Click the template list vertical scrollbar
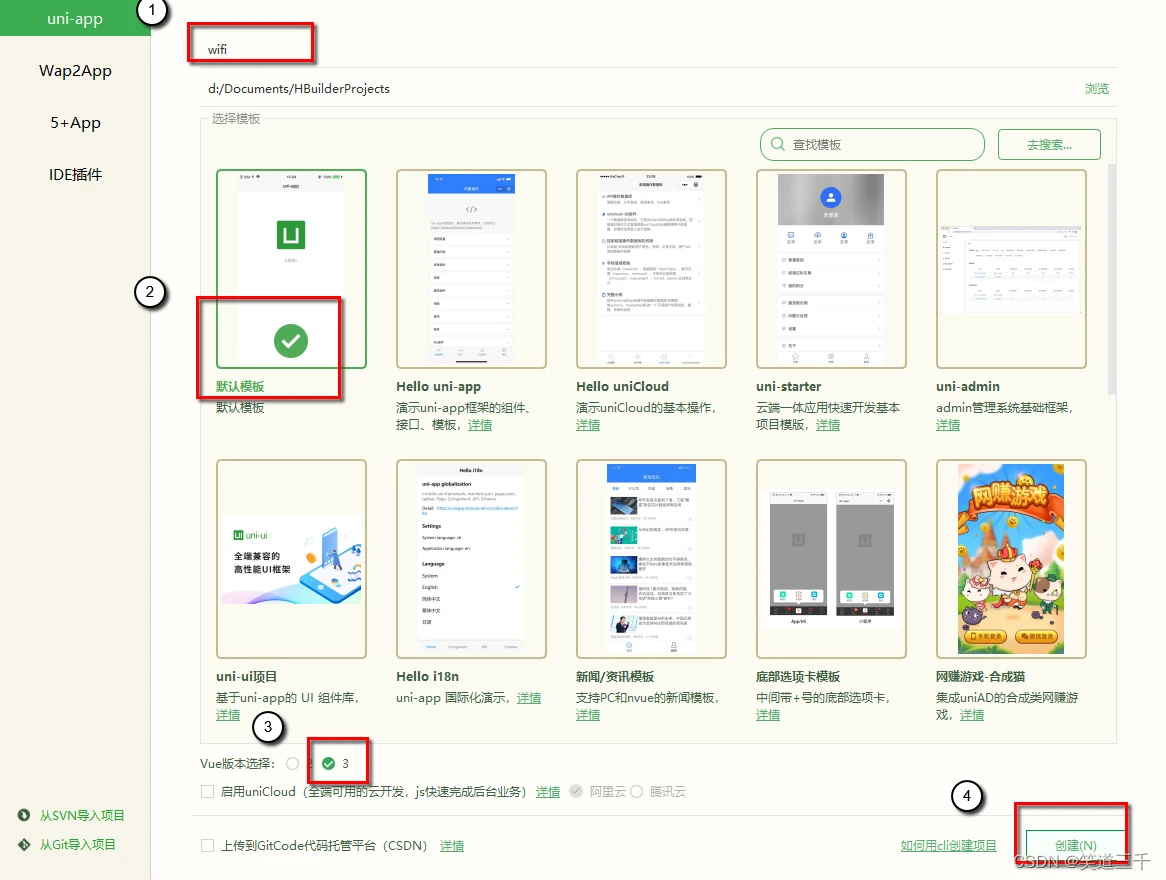1166x880 pixels. tap(1112, 279)
